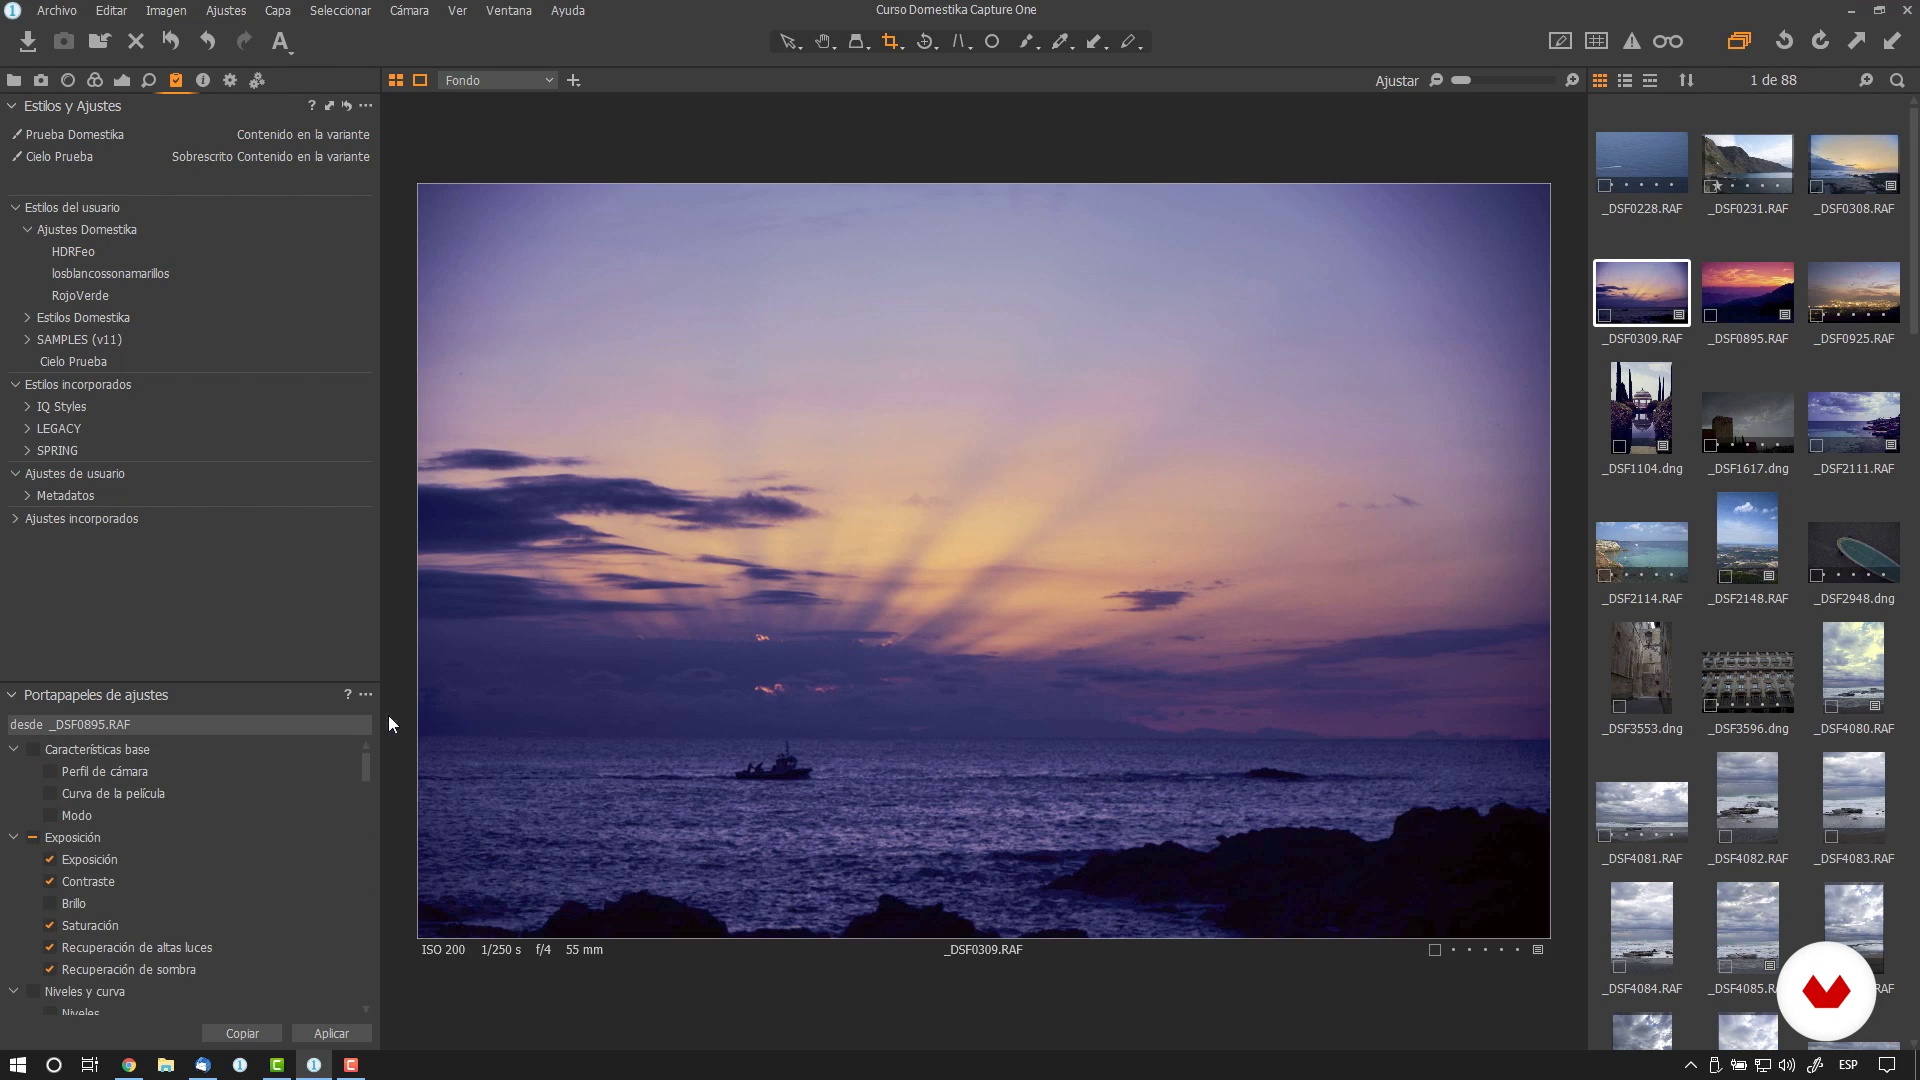Click the camera Capture icon

[64, 41]
